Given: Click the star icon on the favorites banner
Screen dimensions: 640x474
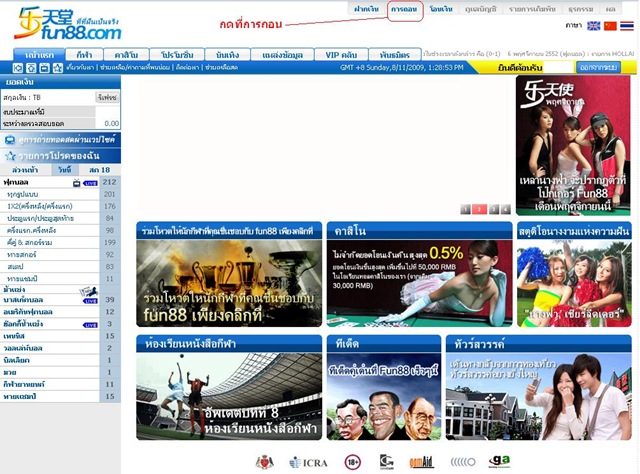Looking at the screenshot, I should (x=10, y=156).
